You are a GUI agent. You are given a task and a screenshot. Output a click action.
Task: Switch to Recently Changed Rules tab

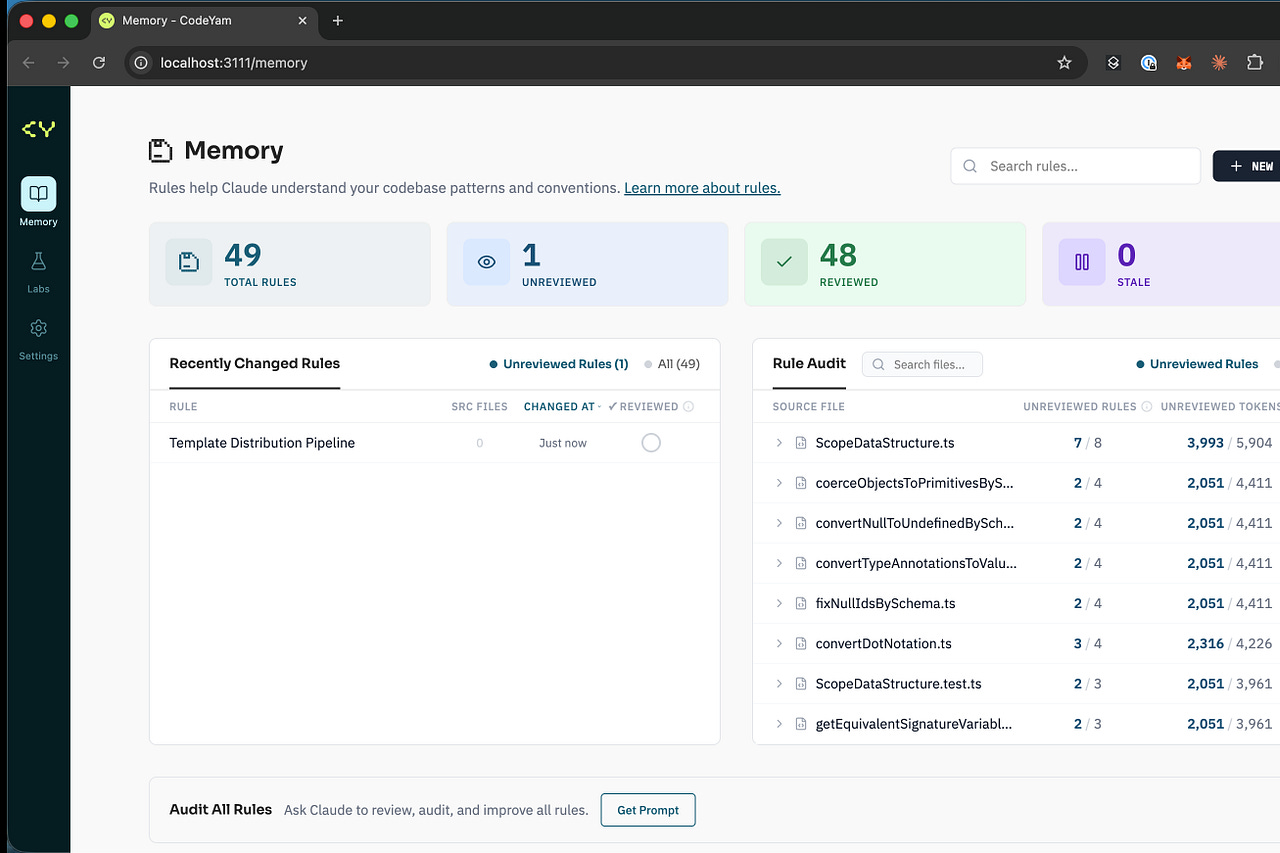click(x=255, y=364)
